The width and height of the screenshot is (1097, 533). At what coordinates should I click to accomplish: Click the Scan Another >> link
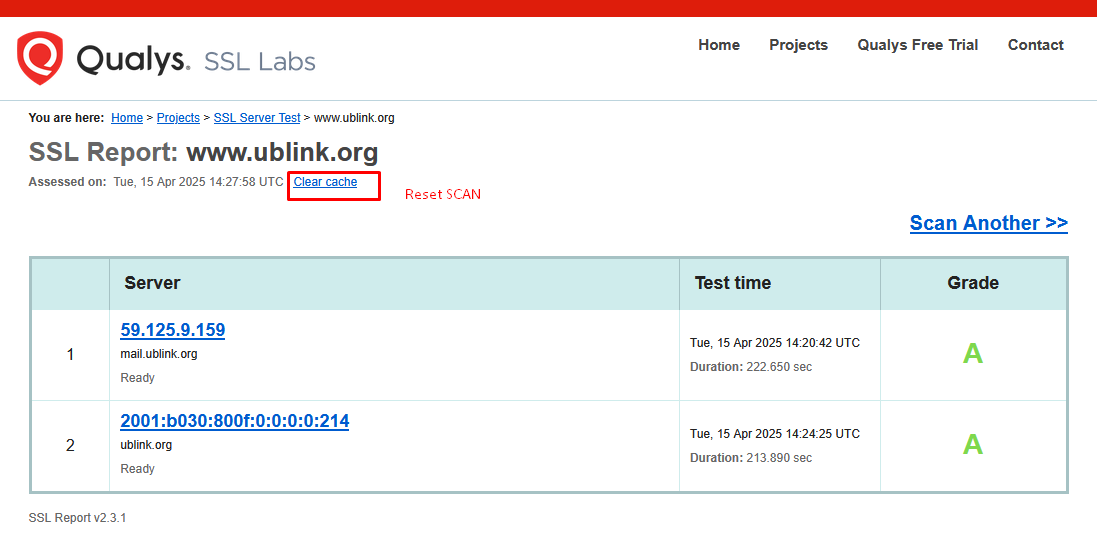988,223
